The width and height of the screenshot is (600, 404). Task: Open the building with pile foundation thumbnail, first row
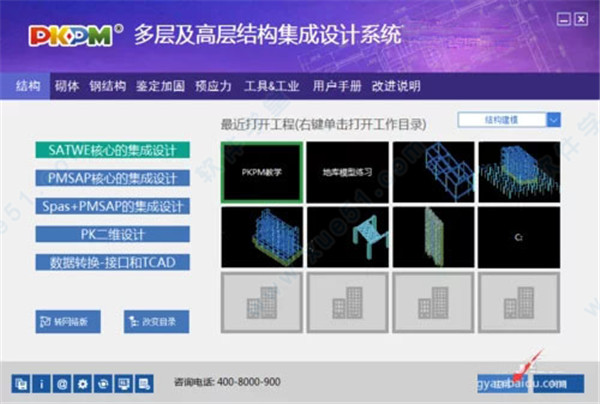pos(519,172)
